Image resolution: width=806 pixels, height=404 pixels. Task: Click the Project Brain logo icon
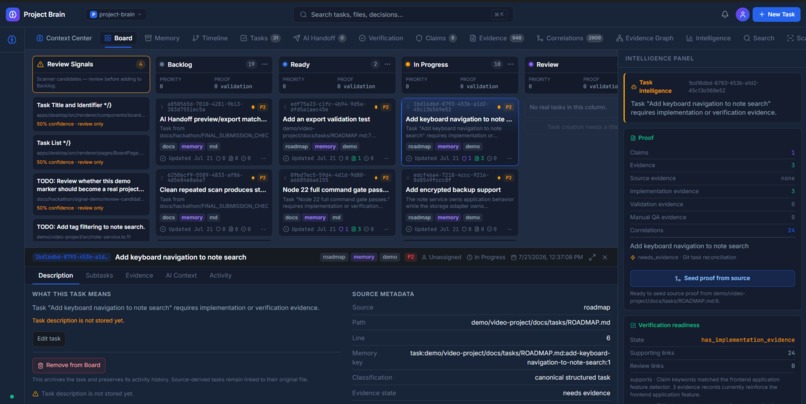pos(12,14)
